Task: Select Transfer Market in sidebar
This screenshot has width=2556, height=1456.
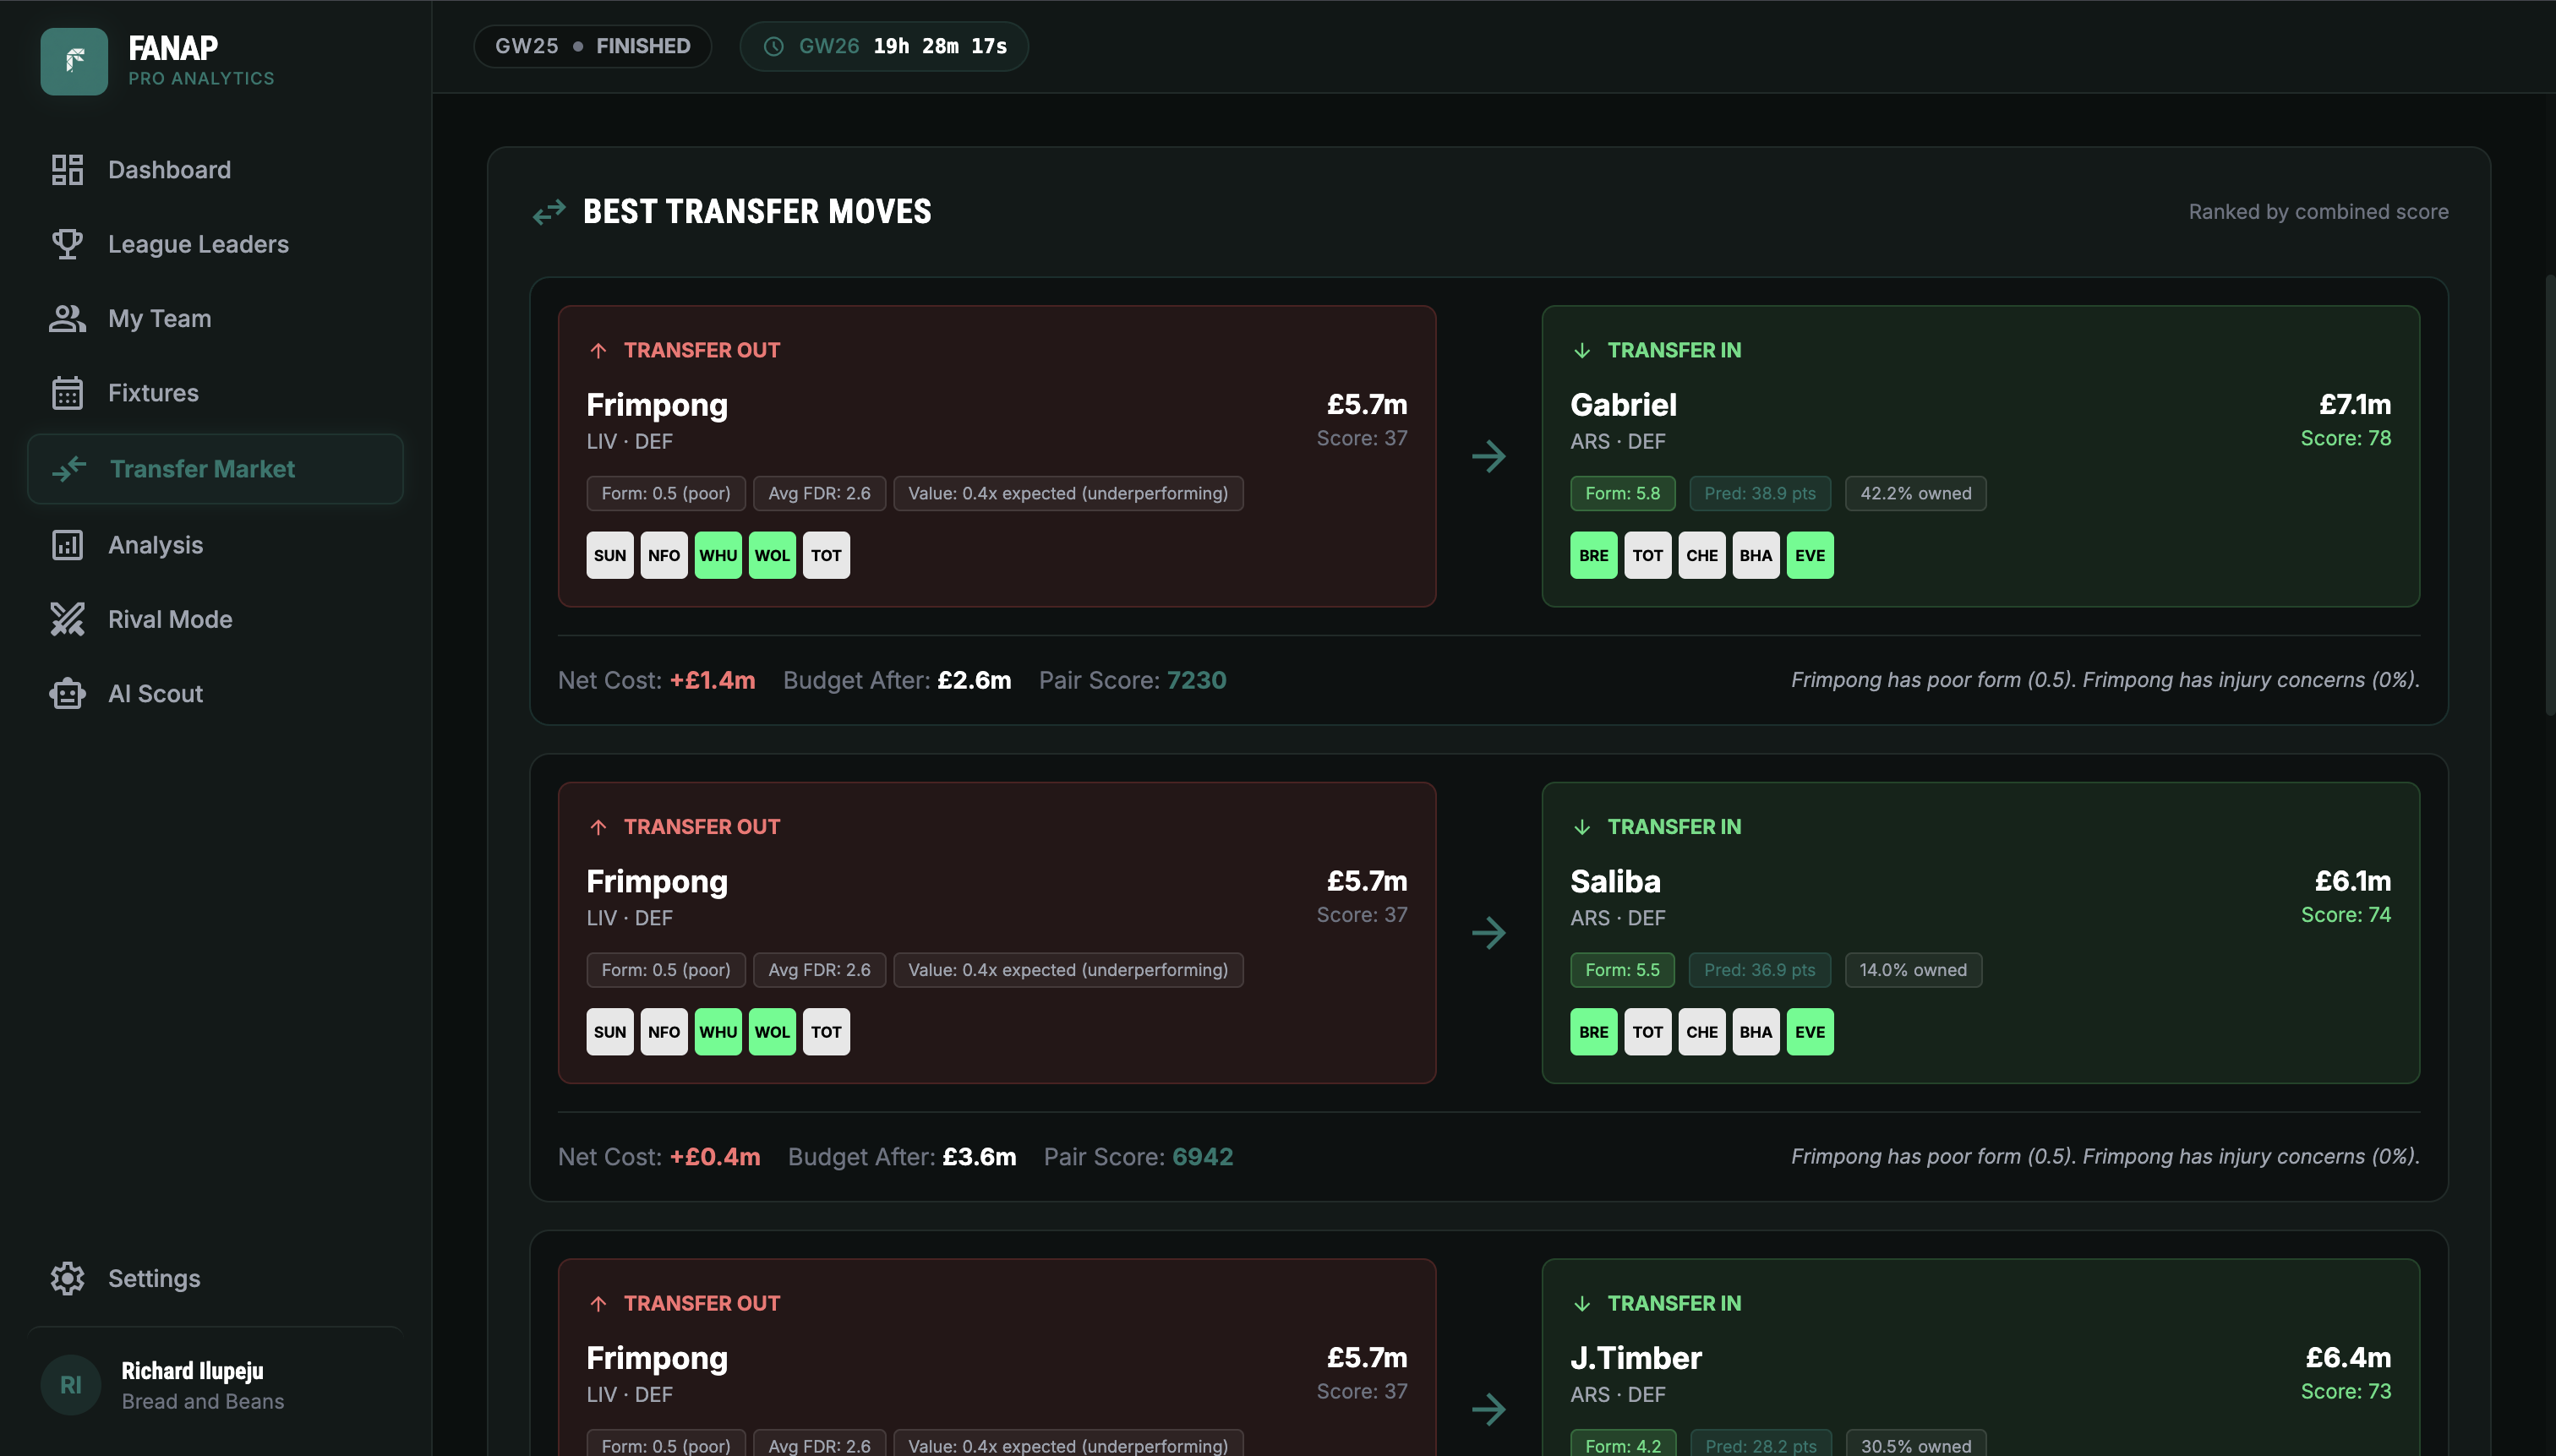Action: [x=215, y=468]
